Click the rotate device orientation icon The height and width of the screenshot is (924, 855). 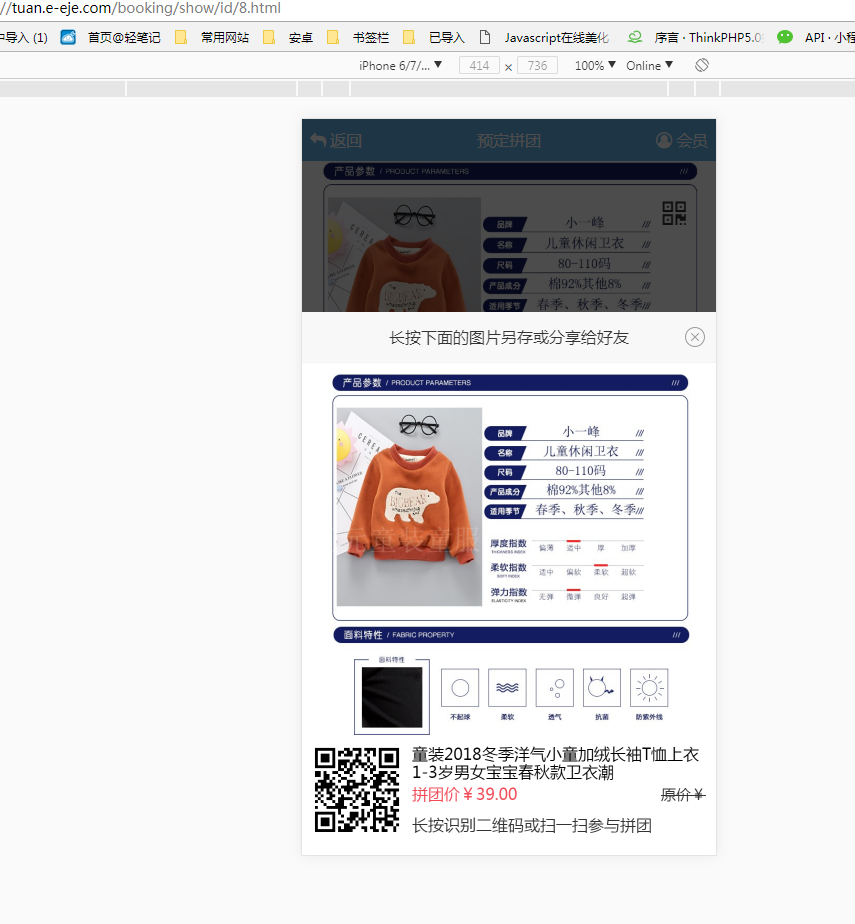702,65
